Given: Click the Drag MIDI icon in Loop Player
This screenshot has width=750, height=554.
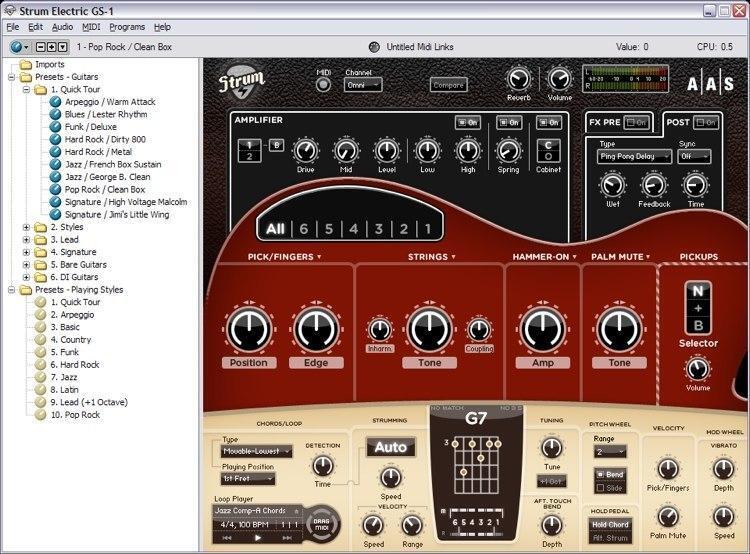Looking at the screenshot, I should (x=323, y=523).
